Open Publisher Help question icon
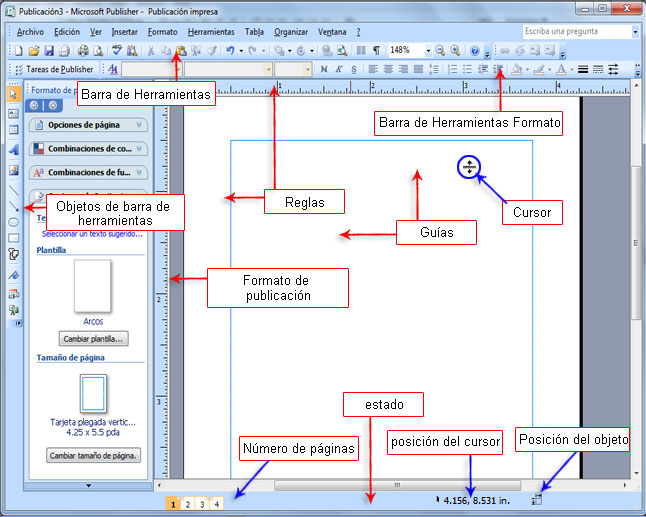Screen dimensions: 646x517 coord(475,51)
